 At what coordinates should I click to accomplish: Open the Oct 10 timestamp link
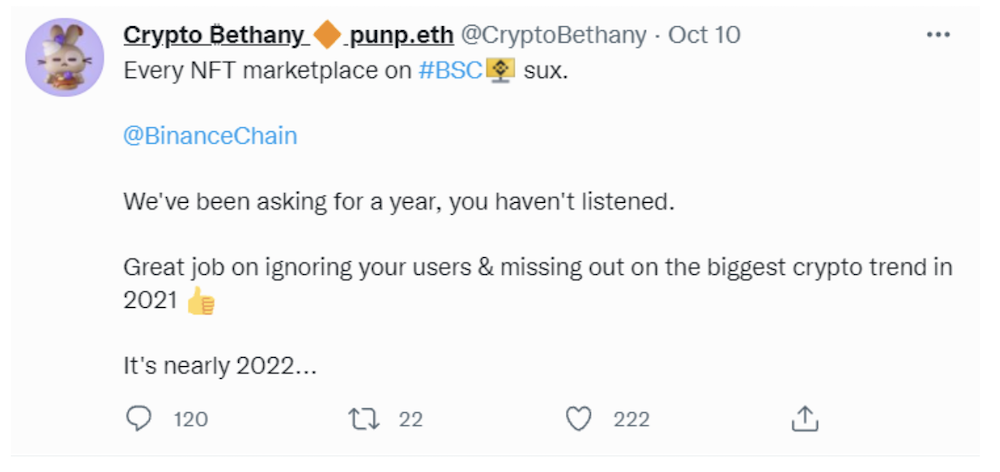(x=704, y=36)
